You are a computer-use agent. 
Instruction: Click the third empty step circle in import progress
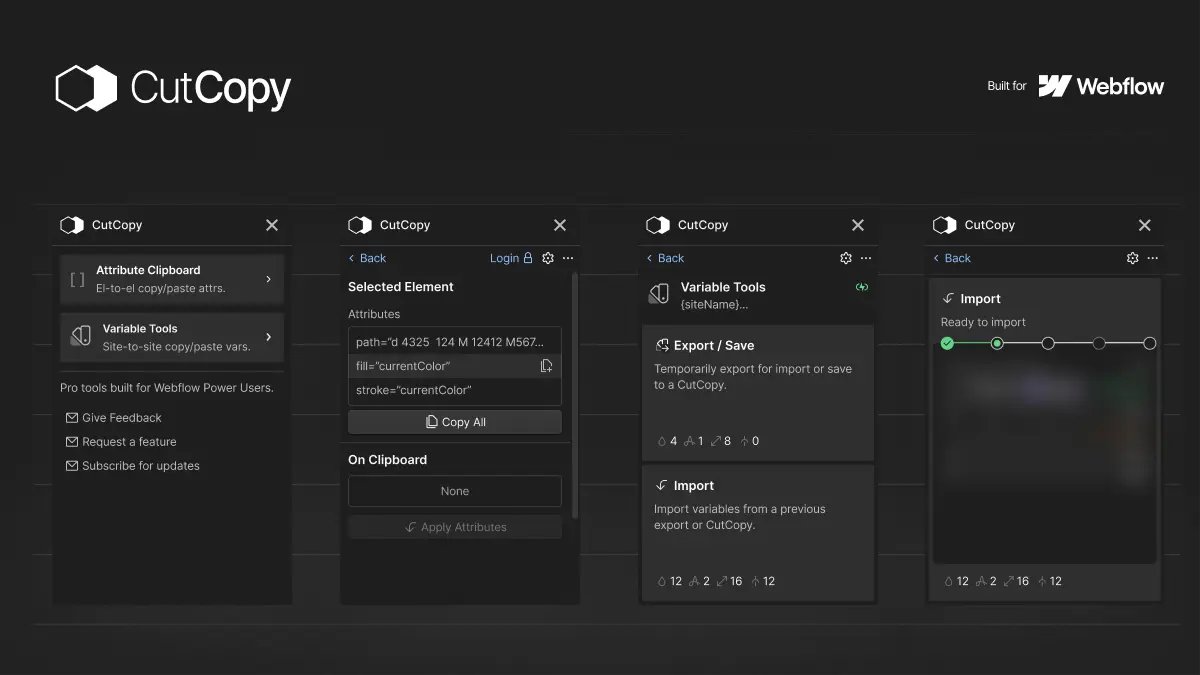(1048, 343)
